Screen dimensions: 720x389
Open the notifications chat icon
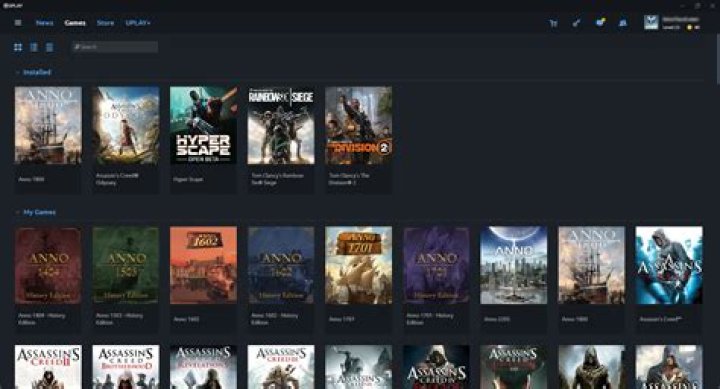point(600,22)
